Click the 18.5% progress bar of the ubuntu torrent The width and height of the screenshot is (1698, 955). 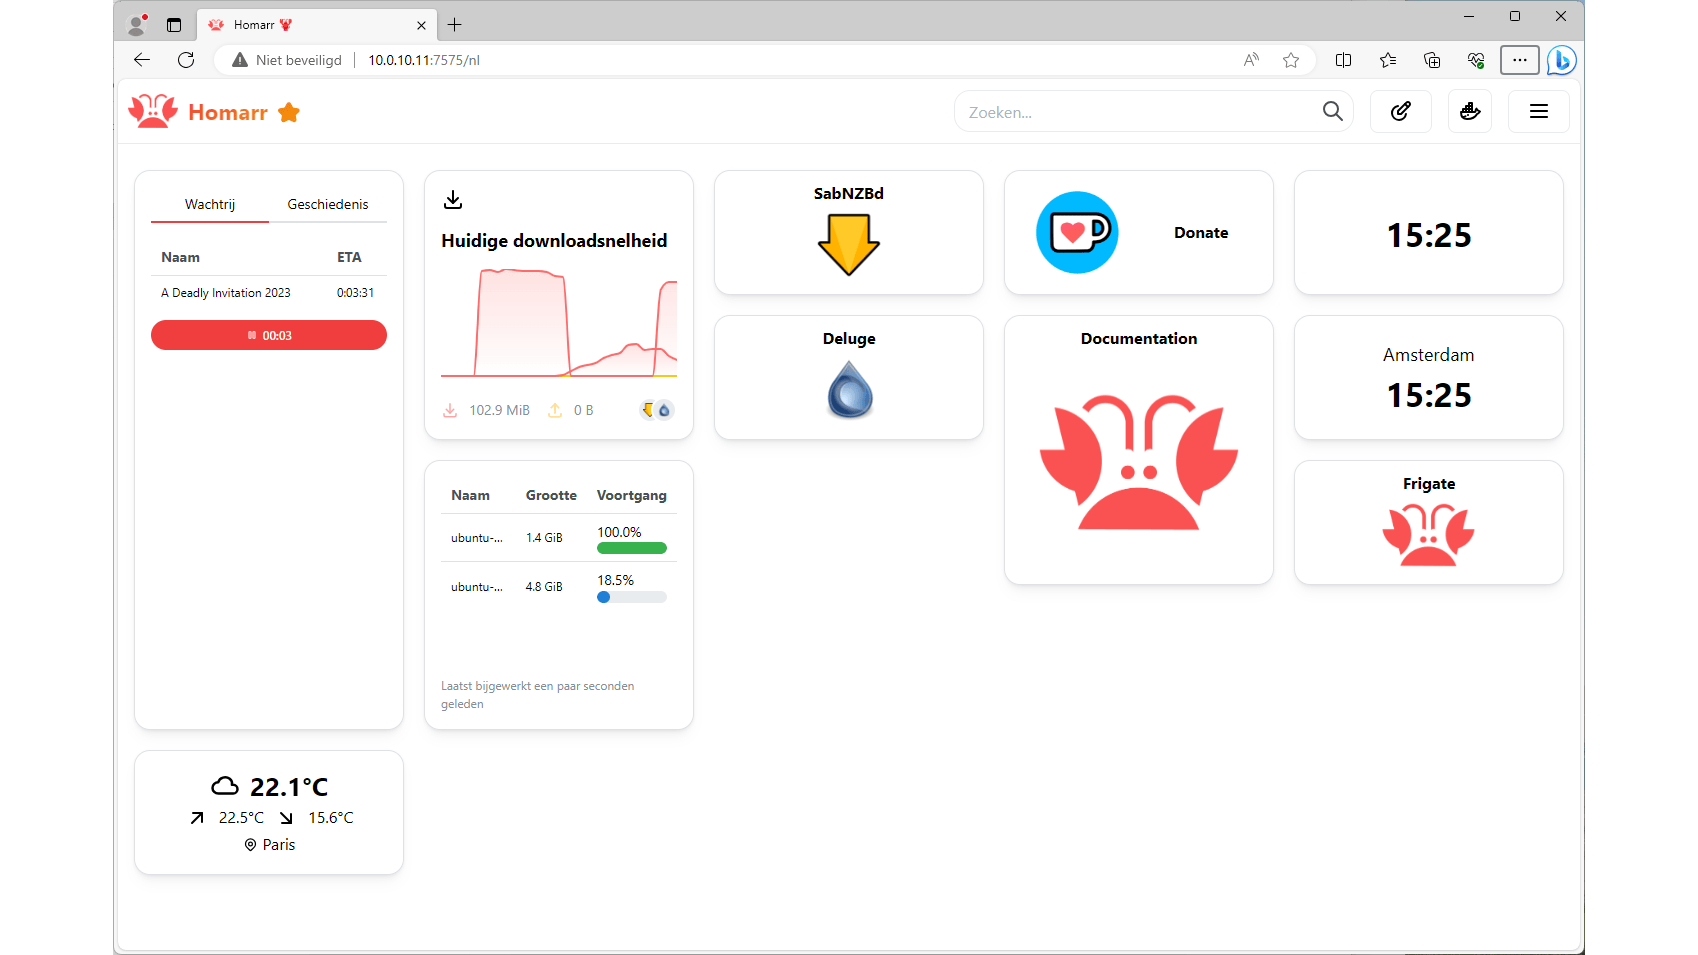pos(631,597)
